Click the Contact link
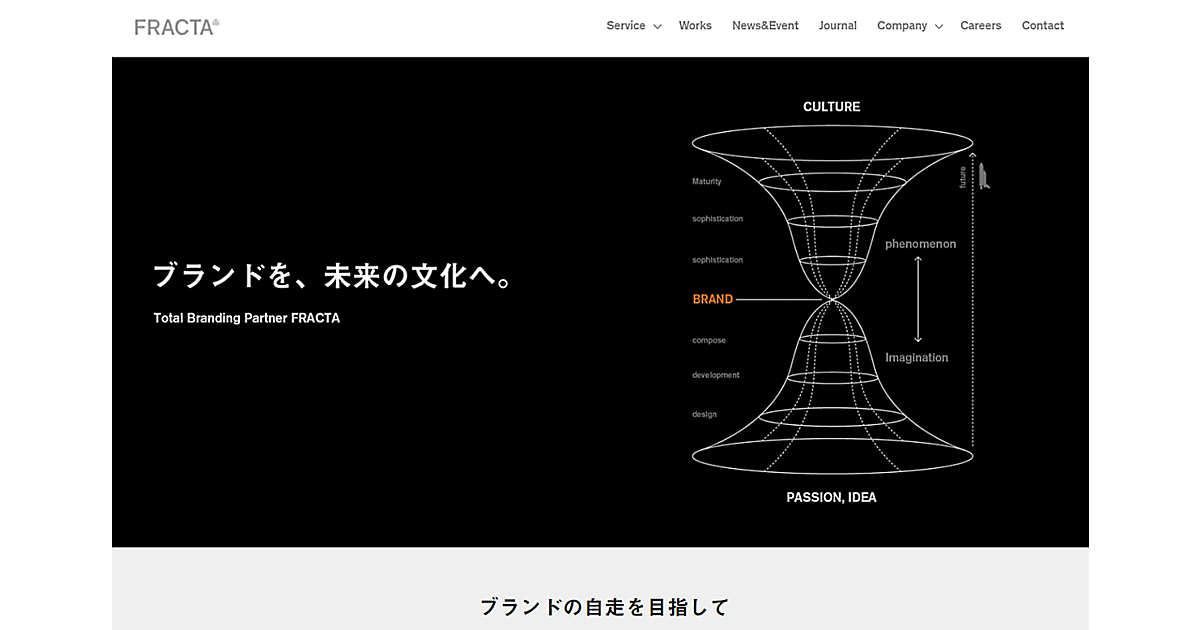This screenshot has width=1200, height=630. point(1042,26)
